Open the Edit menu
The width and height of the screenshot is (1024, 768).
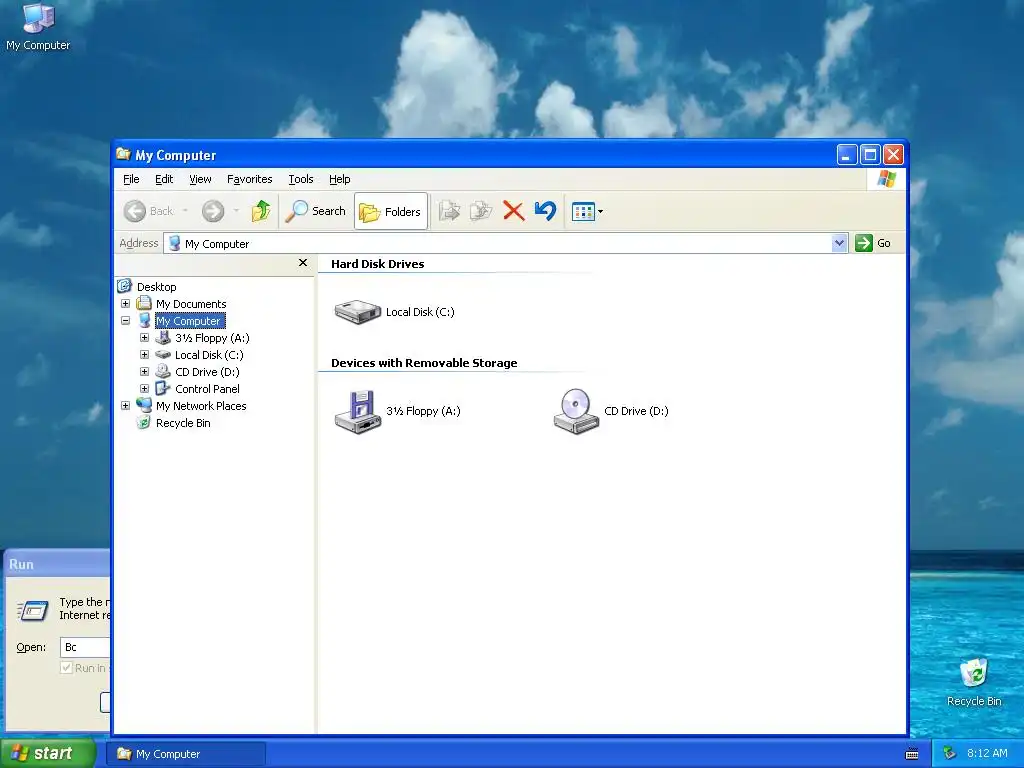pyautogui.click(x=164, y=179)
